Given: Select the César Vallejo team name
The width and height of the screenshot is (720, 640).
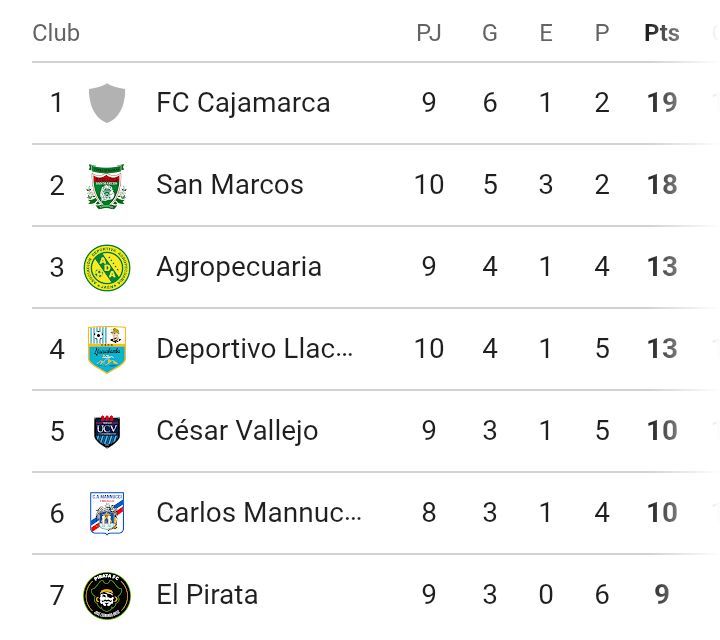Looking at the screenshot, I should (x=237, y=431).
